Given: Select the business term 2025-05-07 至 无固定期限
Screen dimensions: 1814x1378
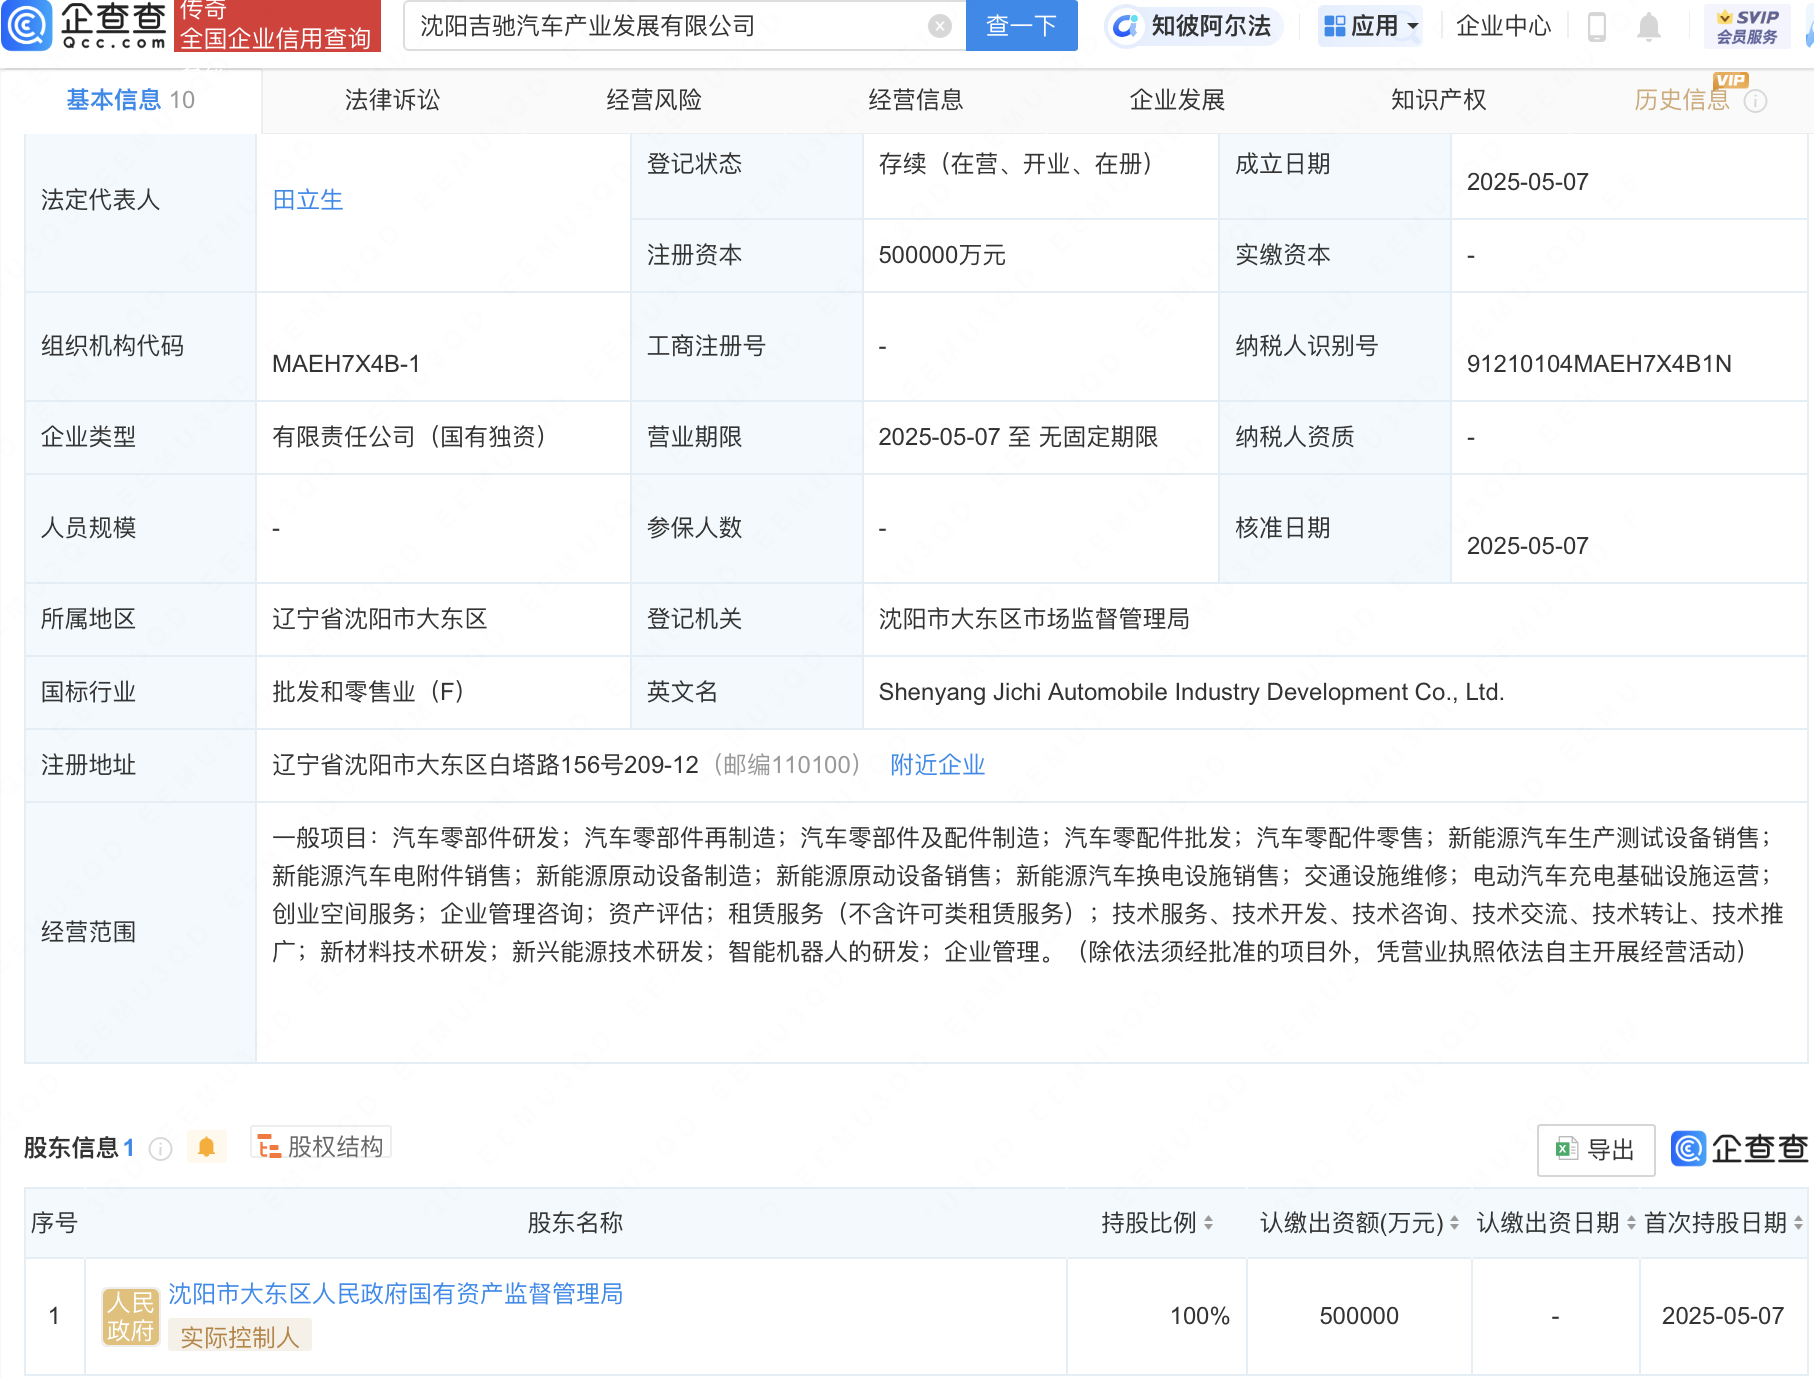Looking at the screenshot, I should click(x=1018, y=437).
